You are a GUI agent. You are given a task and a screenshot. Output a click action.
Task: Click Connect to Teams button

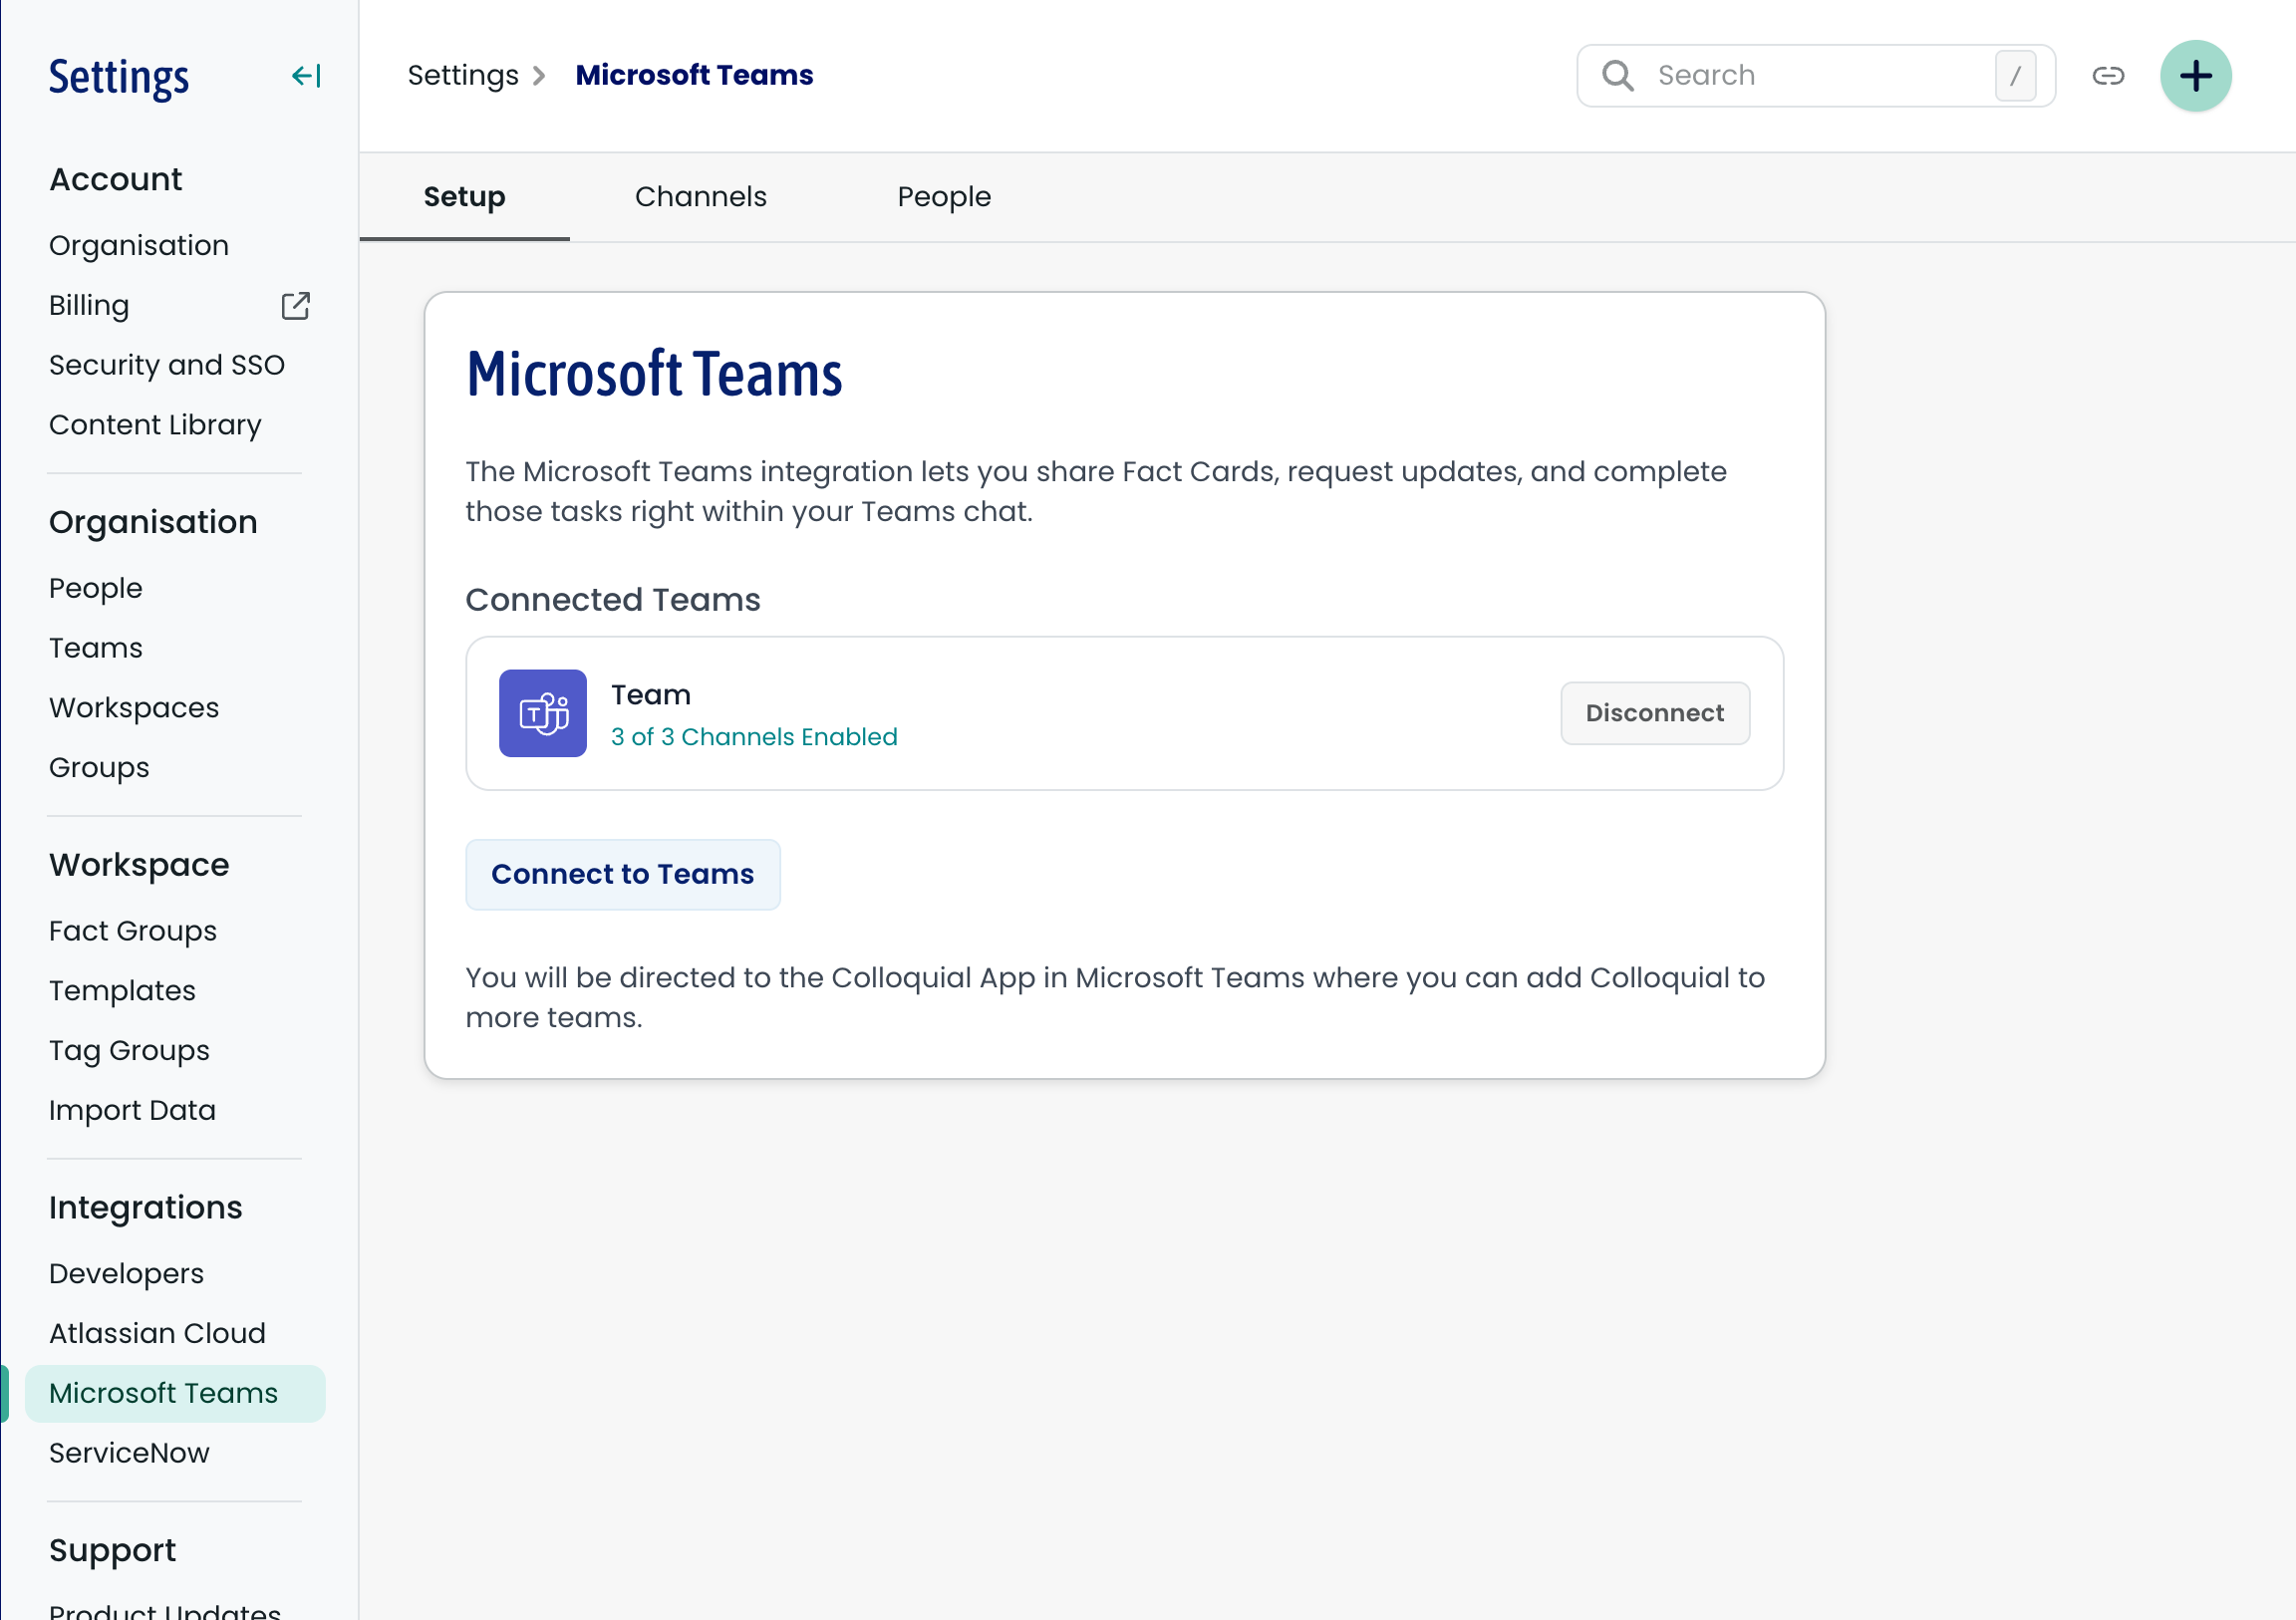pos(622,875)
